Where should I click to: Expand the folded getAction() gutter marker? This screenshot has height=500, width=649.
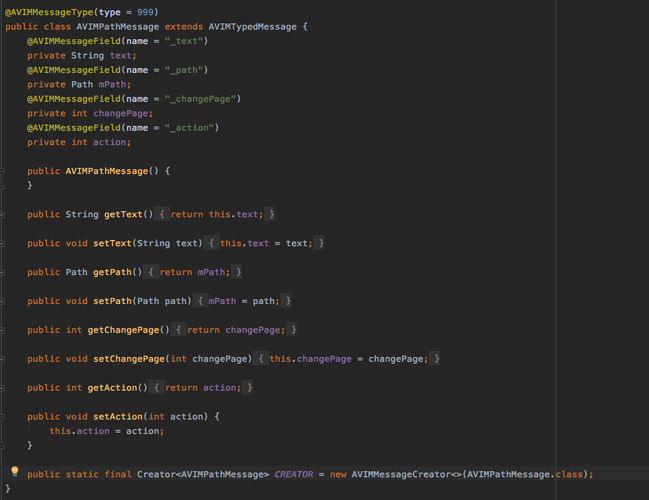(x=2, y=388)
